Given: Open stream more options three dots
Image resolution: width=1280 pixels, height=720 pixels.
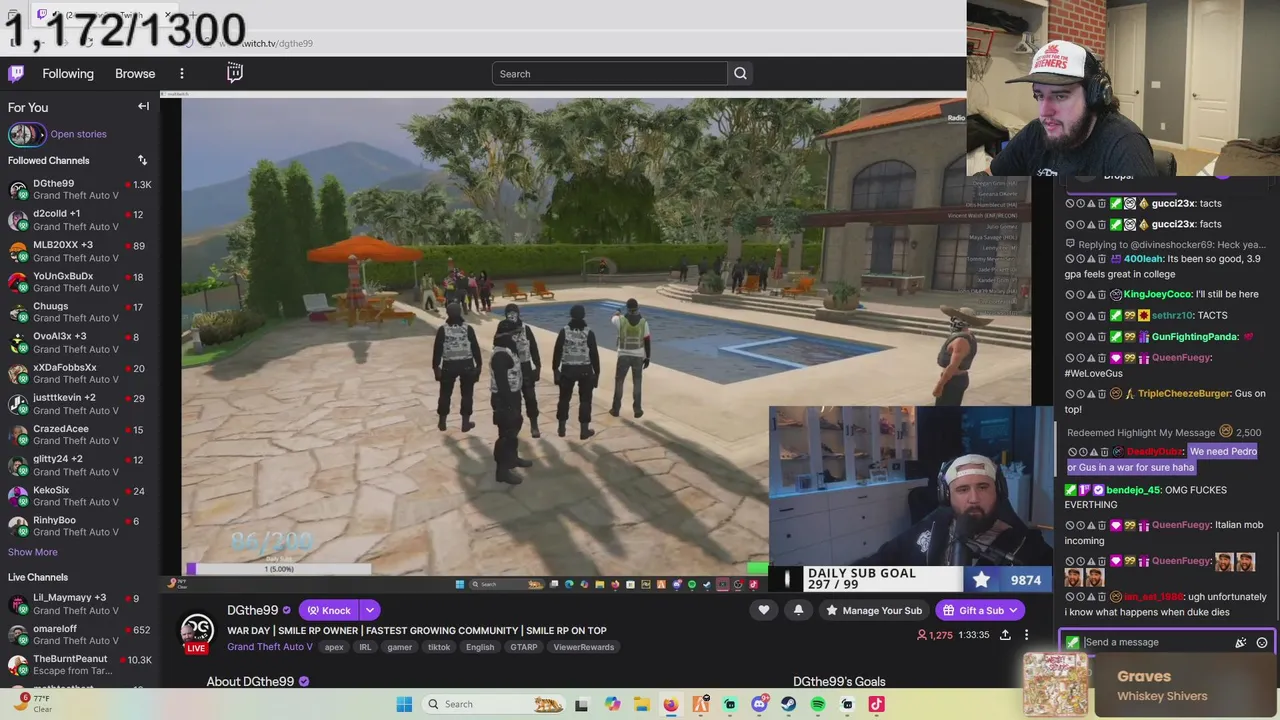Looking at the screenshot, I should pos(1026,635).
